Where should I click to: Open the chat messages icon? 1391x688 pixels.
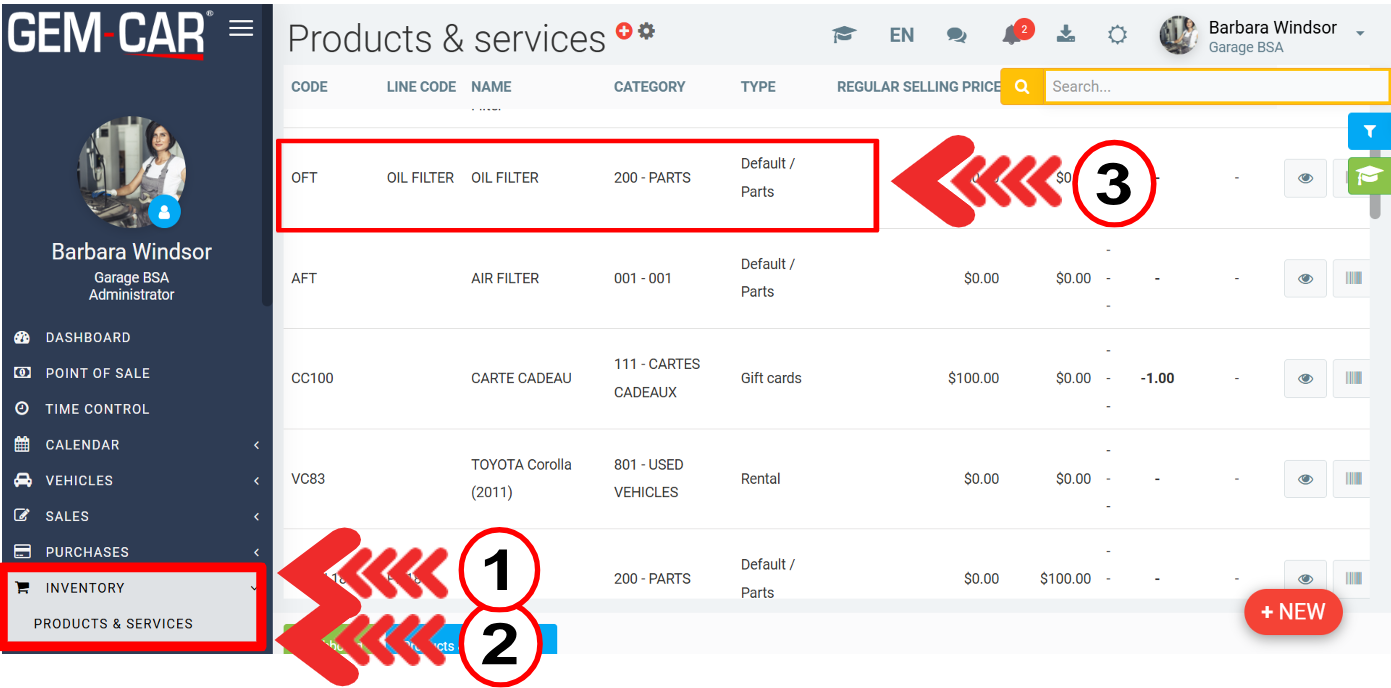tap(957, 35)
